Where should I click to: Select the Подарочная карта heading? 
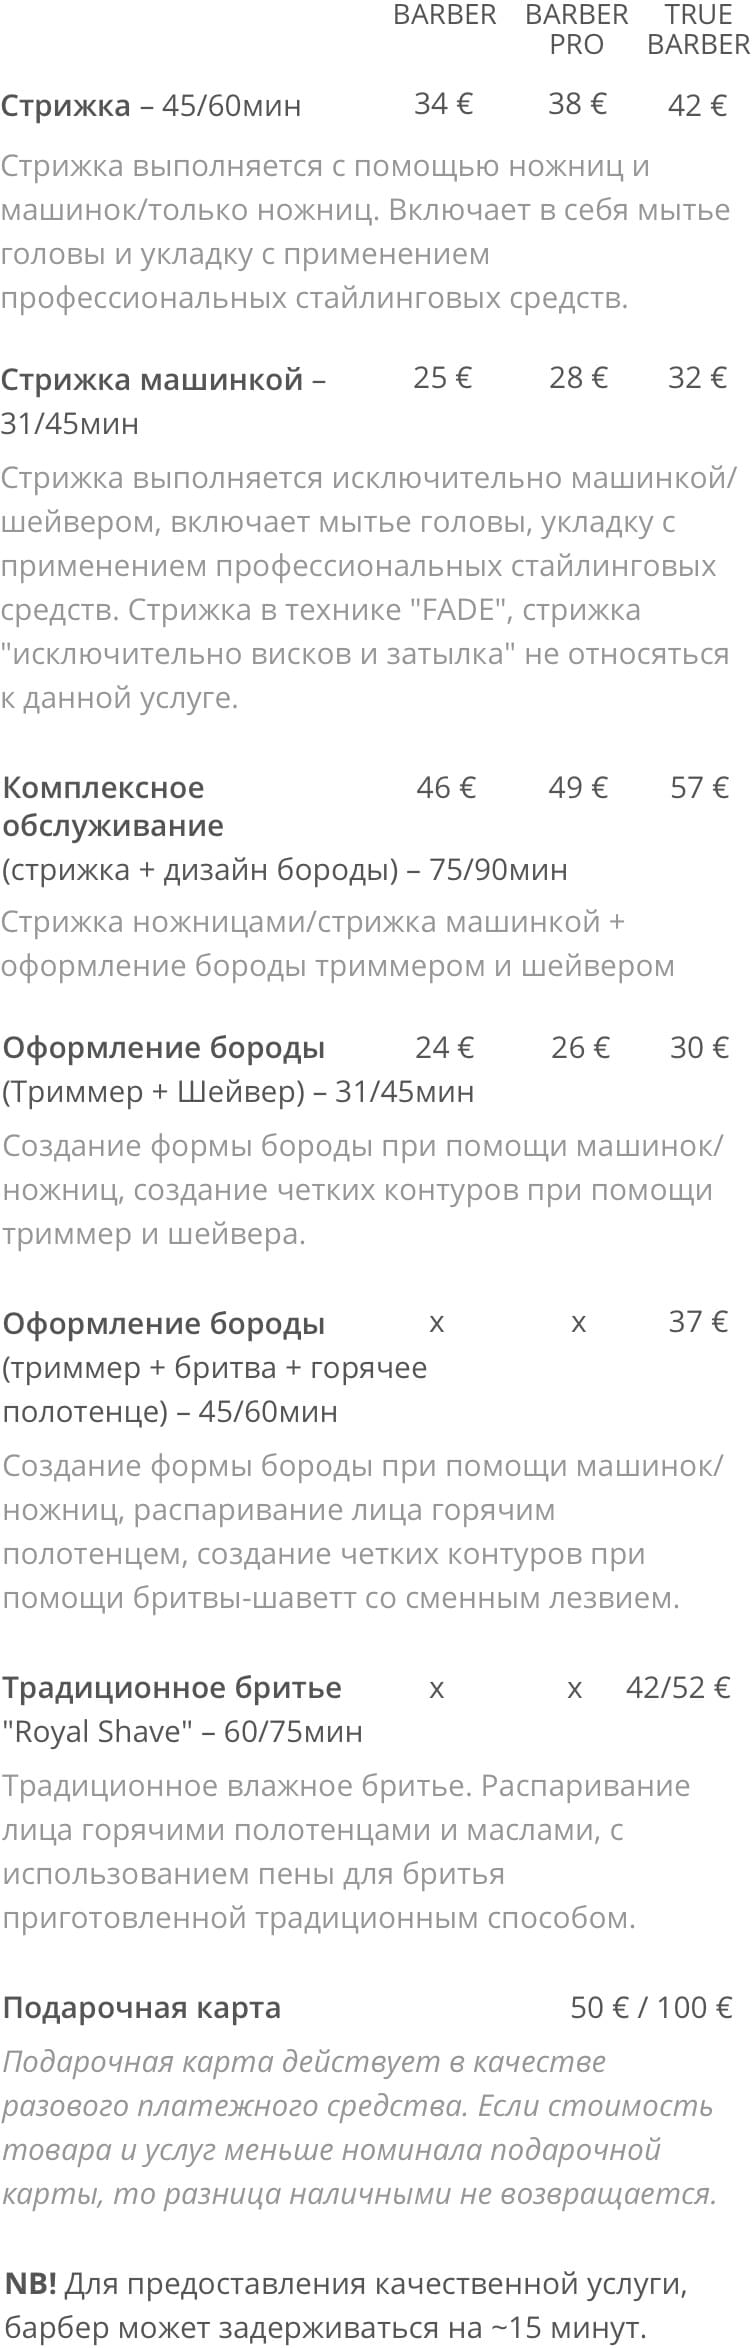pos(142,2008)
